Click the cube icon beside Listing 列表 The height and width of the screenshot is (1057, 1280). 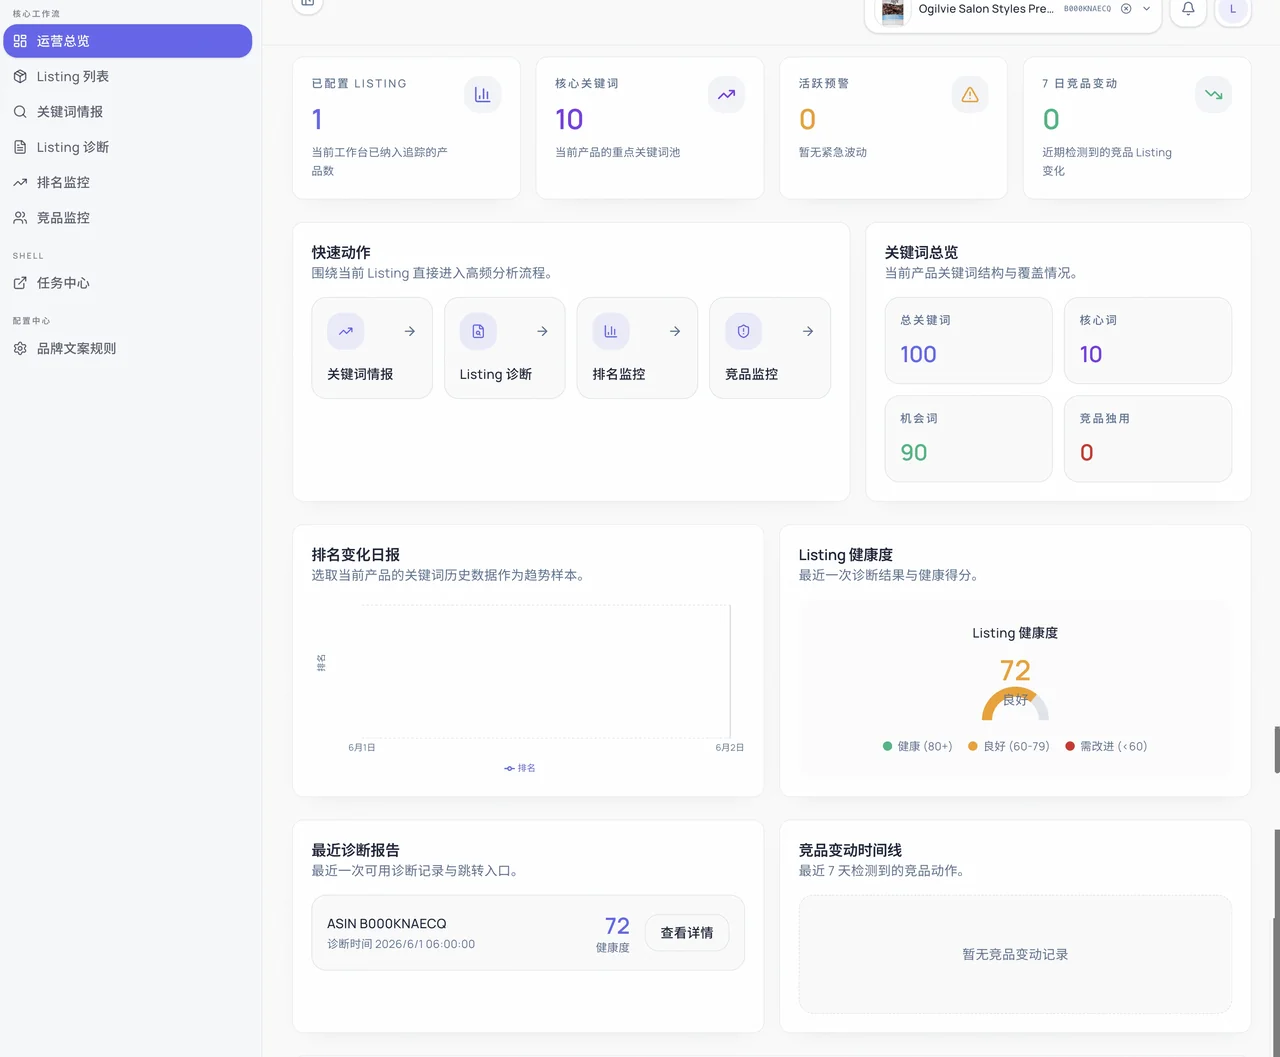[x=20, y=76]
